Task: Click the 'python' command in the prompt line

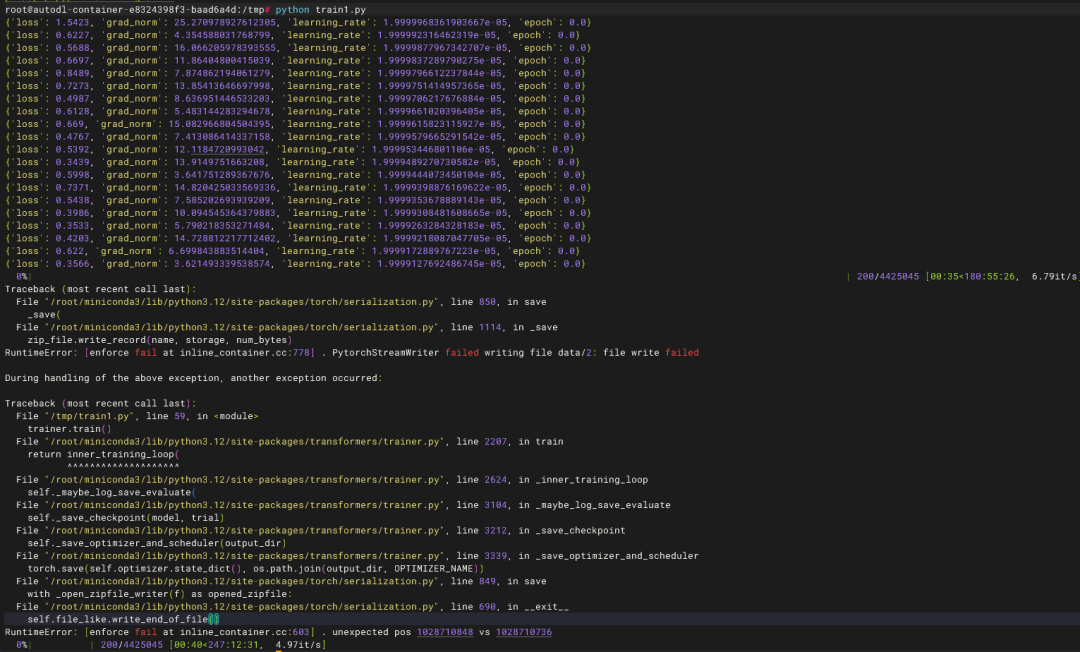Action: pos(292,10)
